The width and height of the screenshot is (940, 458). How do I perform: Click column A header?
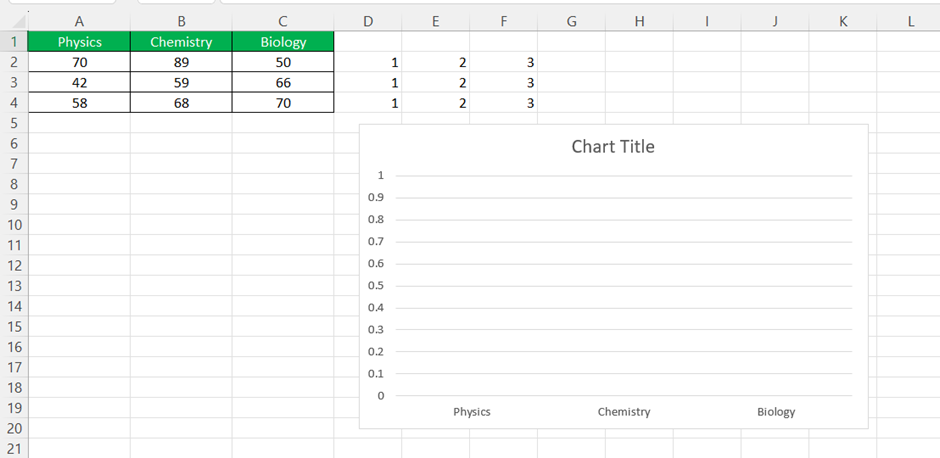79,22
